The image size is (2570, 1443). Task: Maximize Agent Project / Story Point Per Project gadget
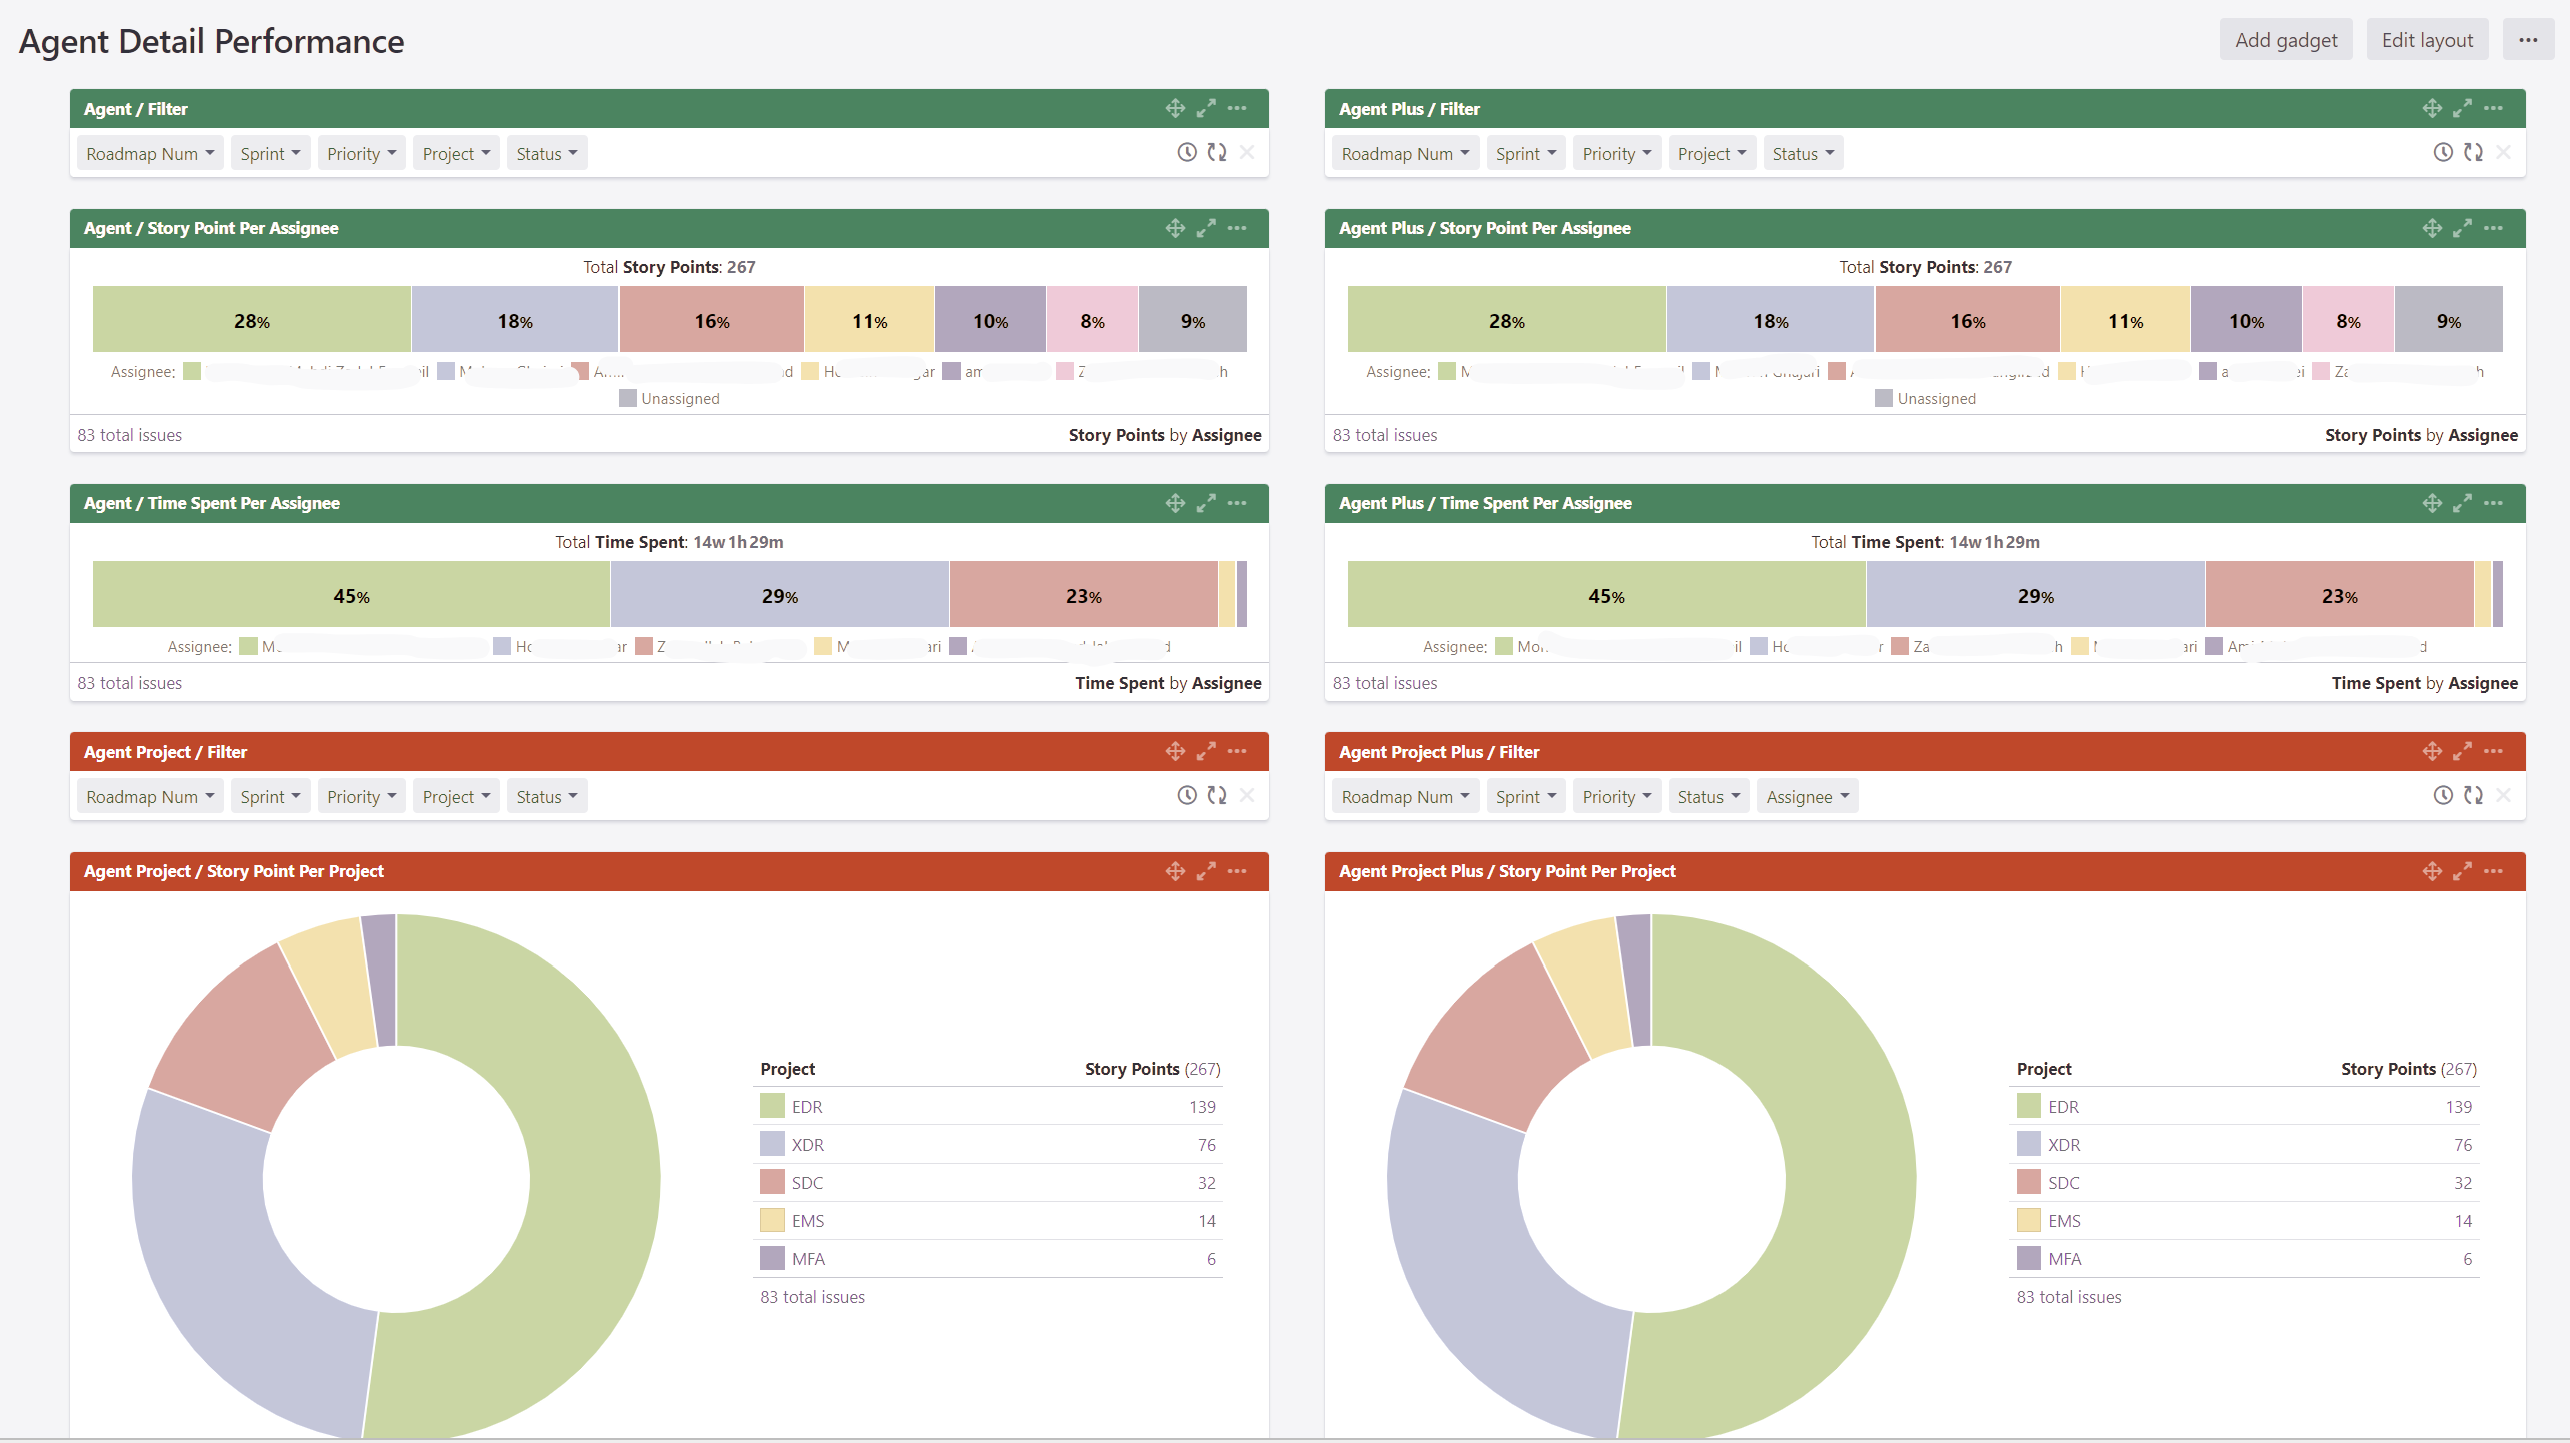point(1206,871)
